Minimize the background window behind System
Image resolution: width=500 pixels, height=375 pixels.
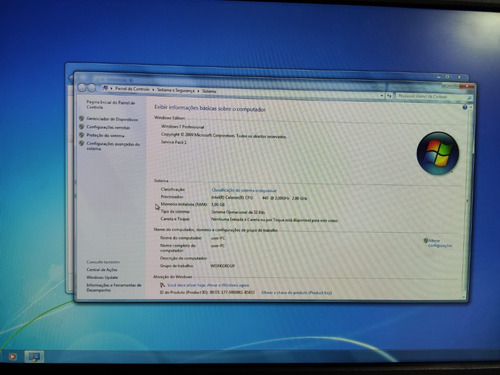click(x=438, y=77)
